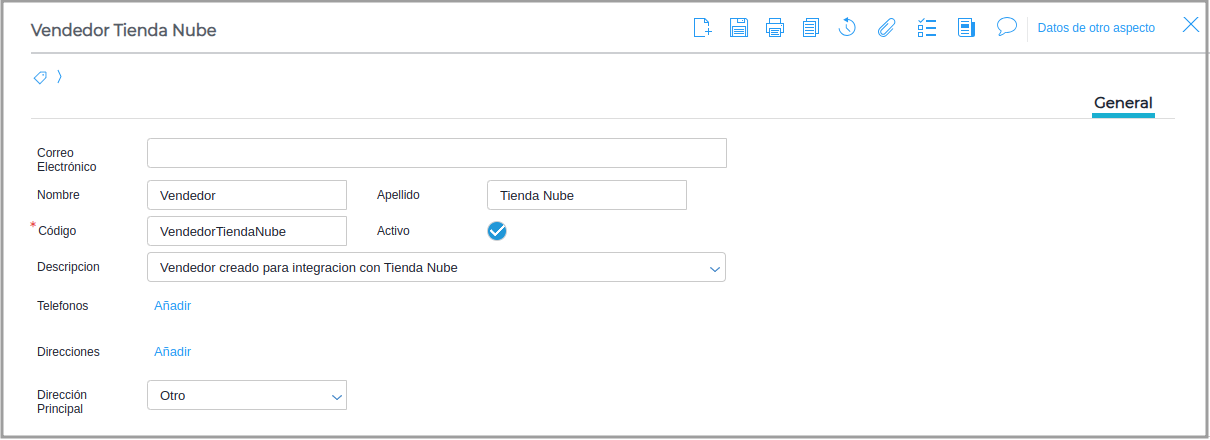Click Añadir next to Direcciones
The image size is (1210, 440).
(x=172, y=352)
